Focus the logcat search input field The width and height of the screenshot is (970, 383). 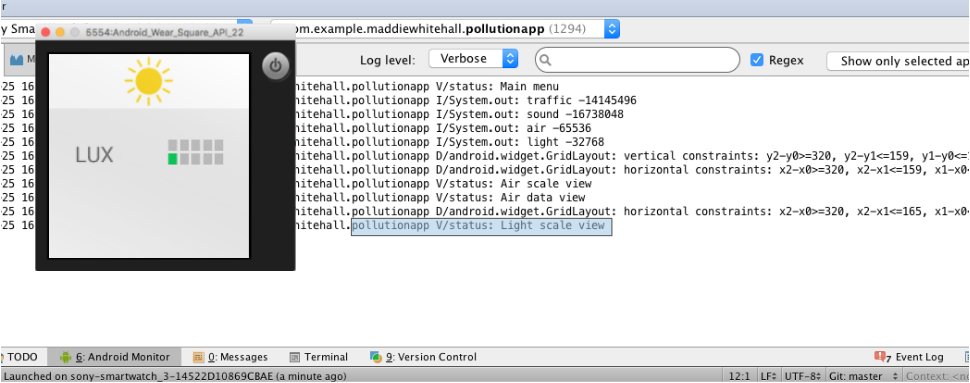click(x=638, y=60)
